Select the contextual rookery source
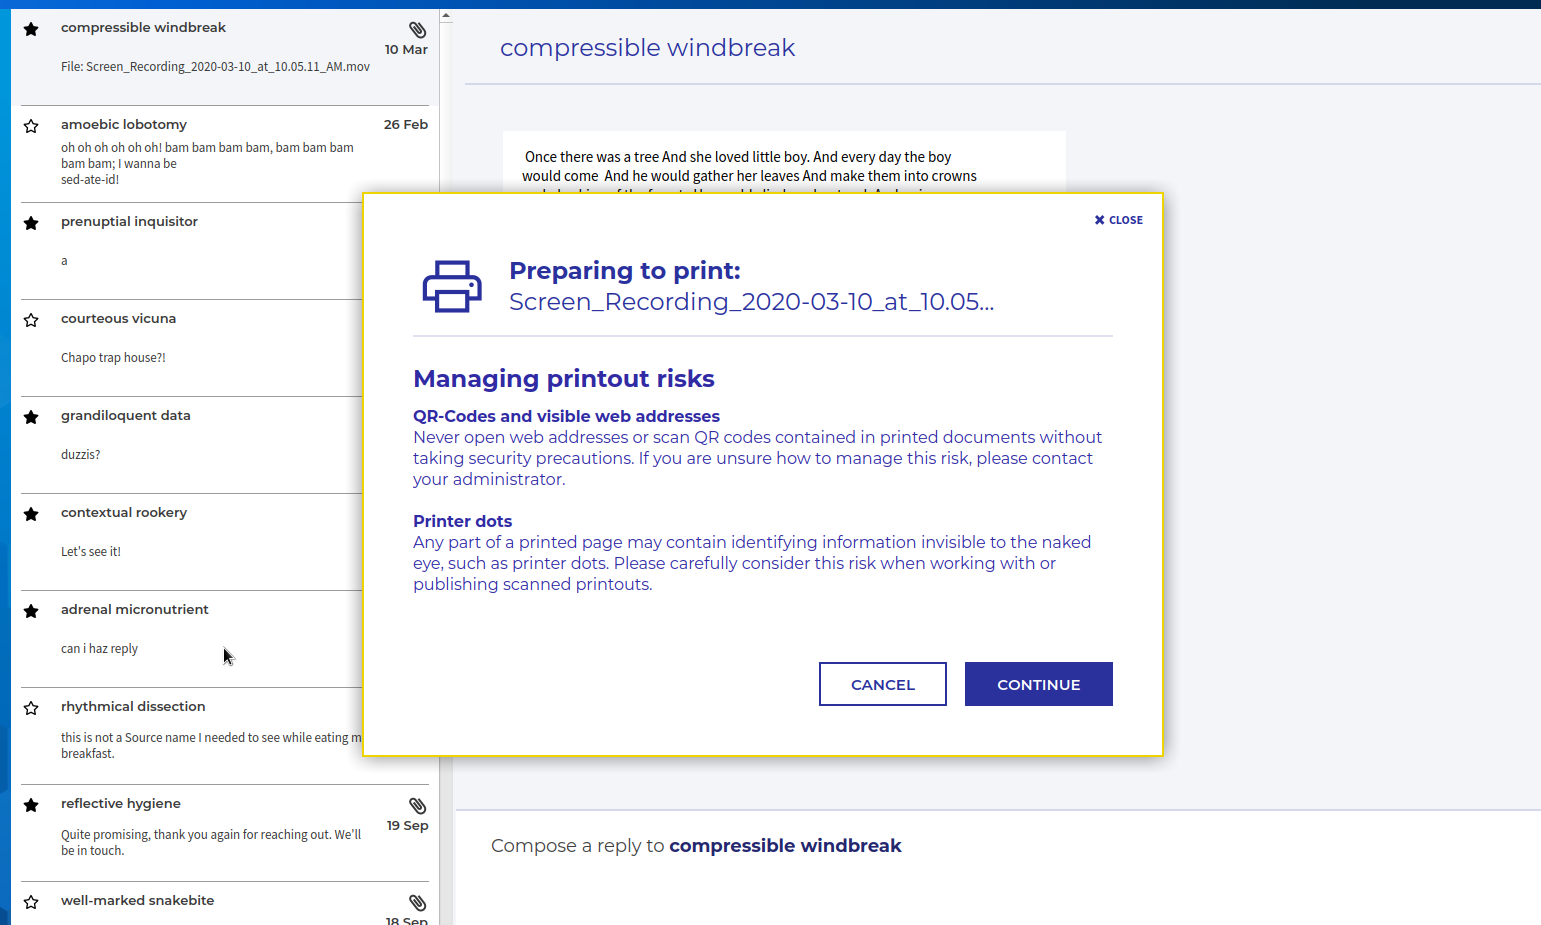Image resolution: width=1541 pixels, height=925 pixels. [x=191, y=542]
